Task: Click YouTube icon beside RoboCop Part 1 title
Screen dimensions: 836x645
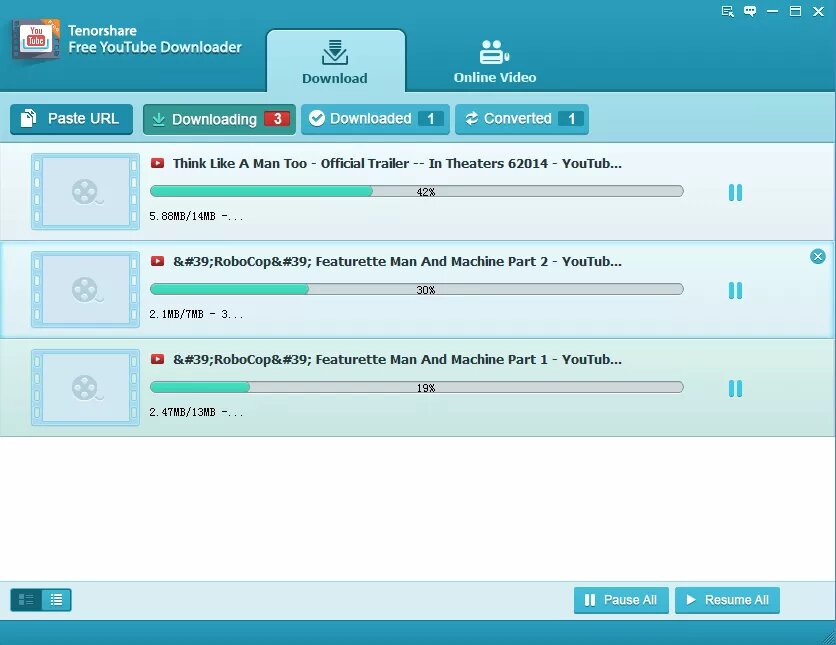Action: (158, 359)
